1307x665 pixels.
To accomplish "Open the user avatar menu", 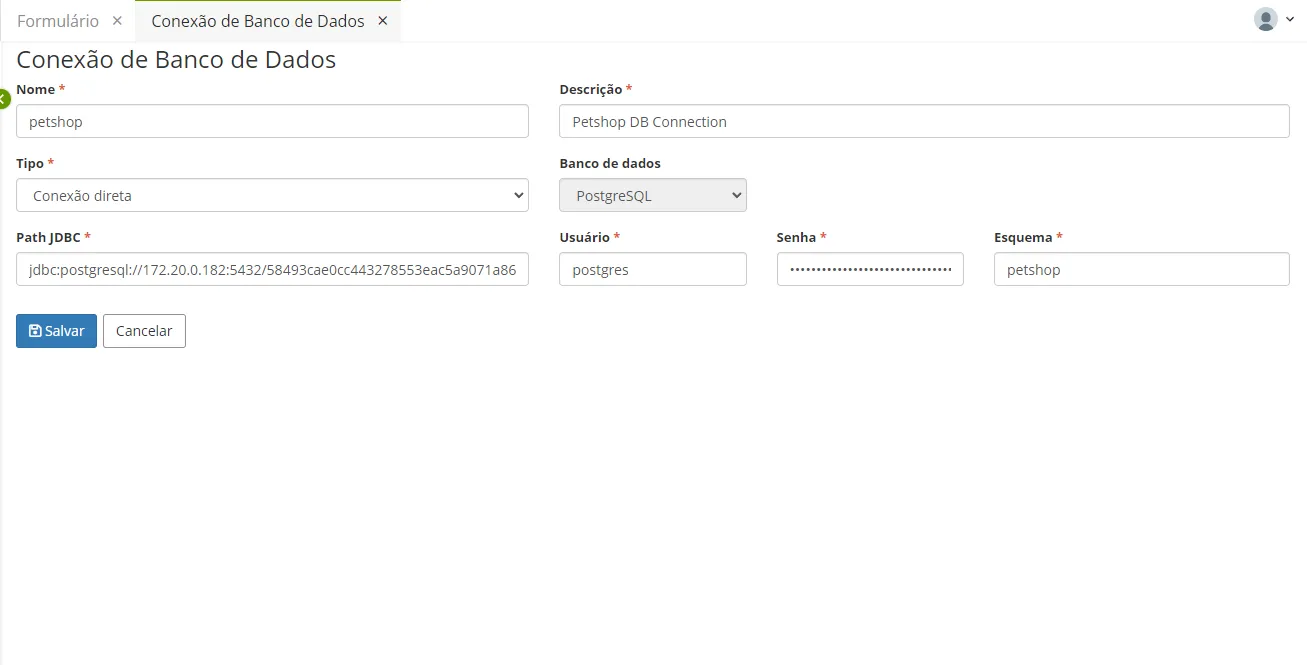I will pyautogui.click(x=1273, y=19).
